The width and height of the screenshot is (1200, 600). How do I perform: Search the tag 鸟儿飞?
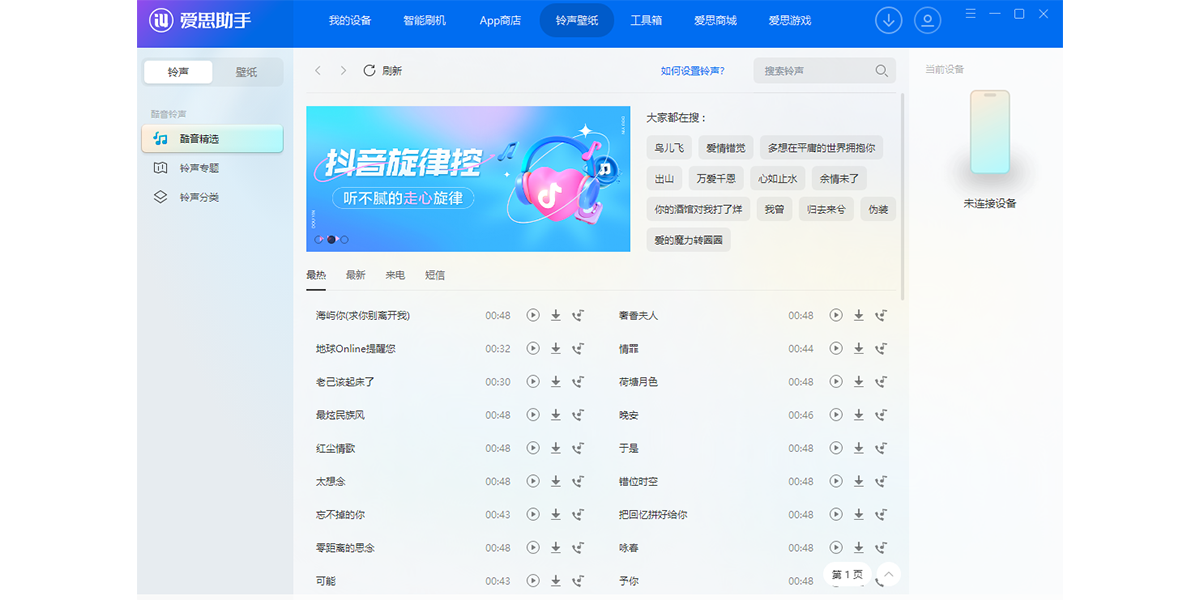pyautogui.click(x=669, y=148)
